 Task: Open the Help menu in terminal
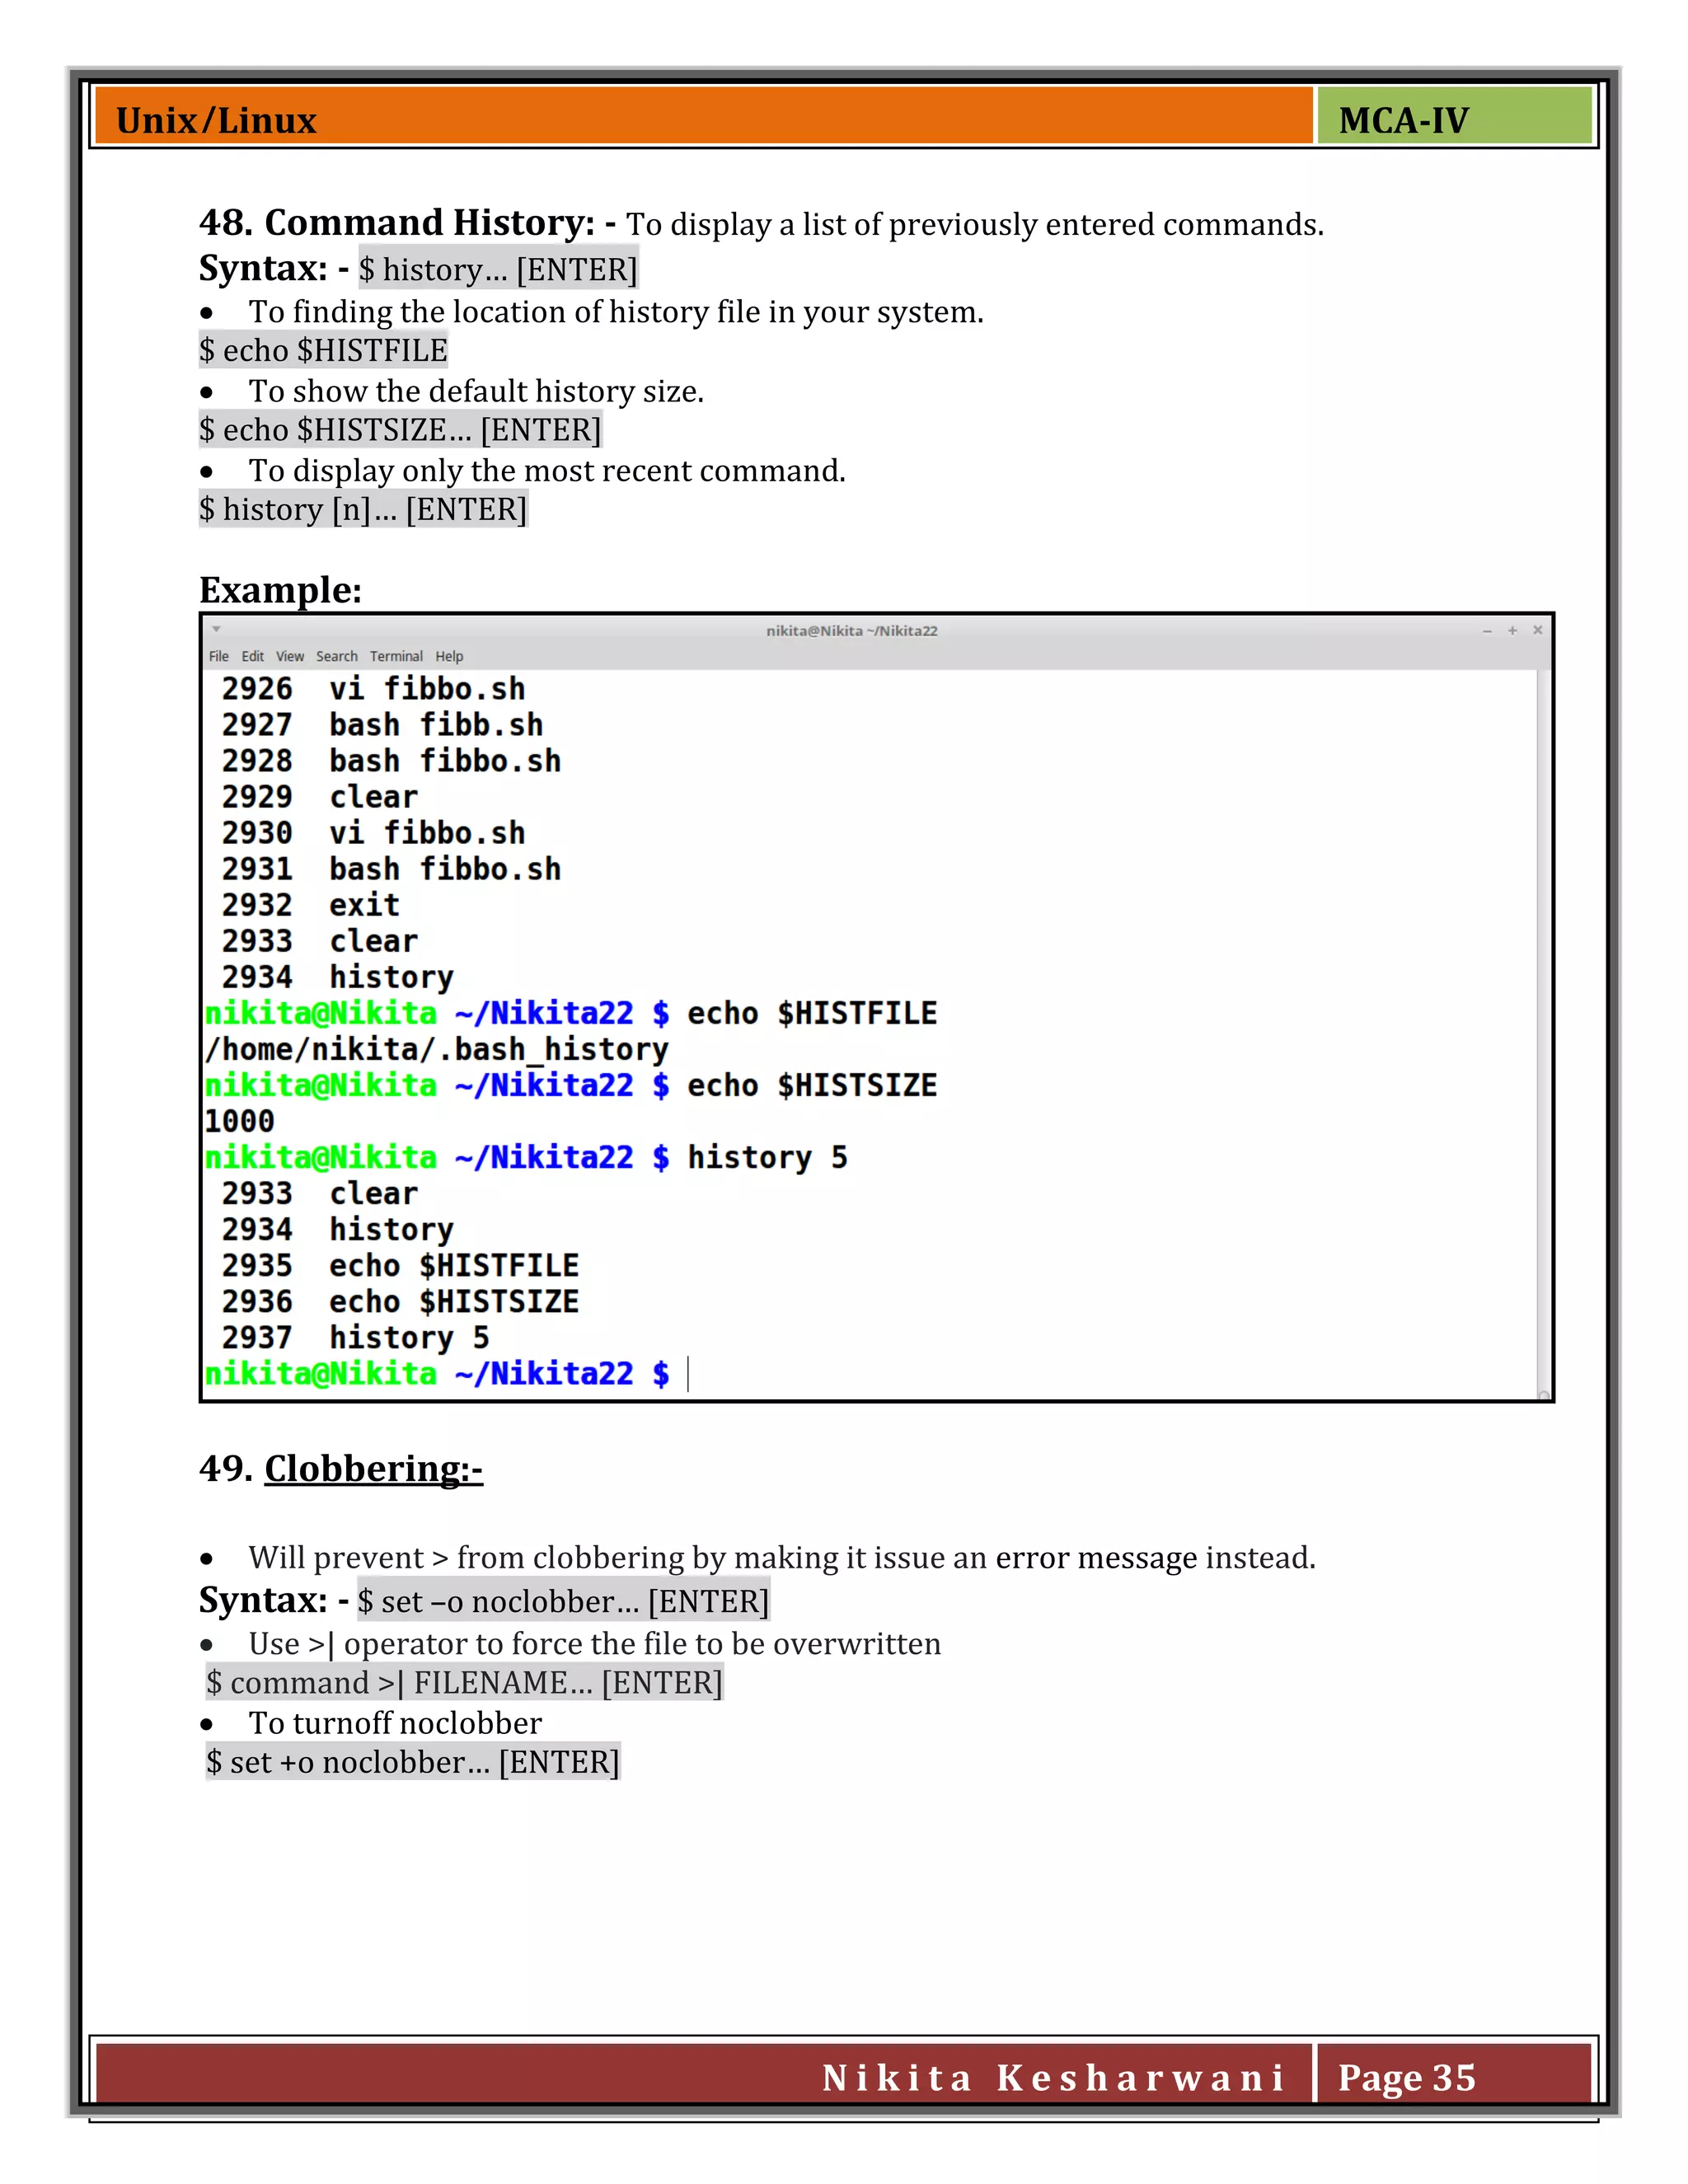tap(449, 656)
